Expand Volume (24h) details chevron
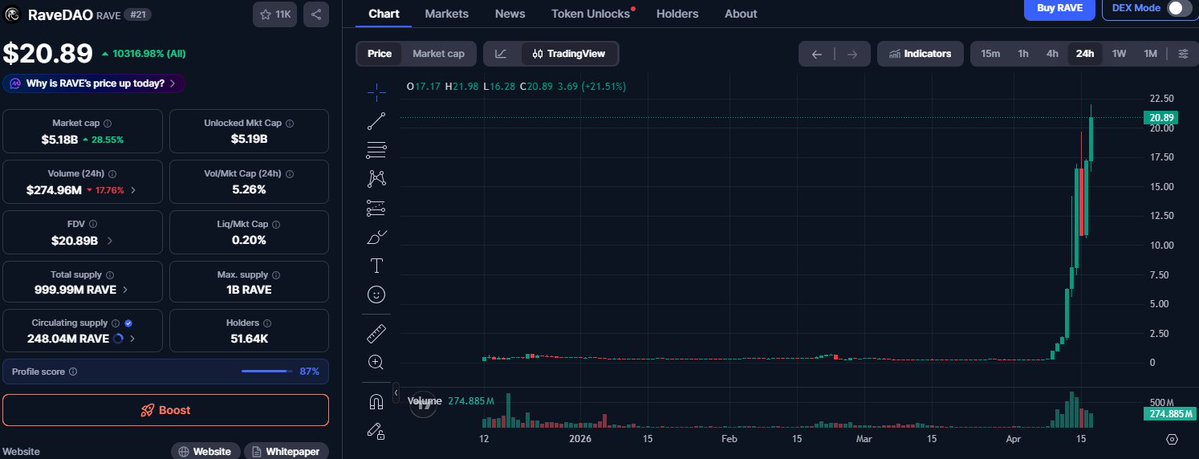This screenshot has width=1199, height=459. (134, 190)
